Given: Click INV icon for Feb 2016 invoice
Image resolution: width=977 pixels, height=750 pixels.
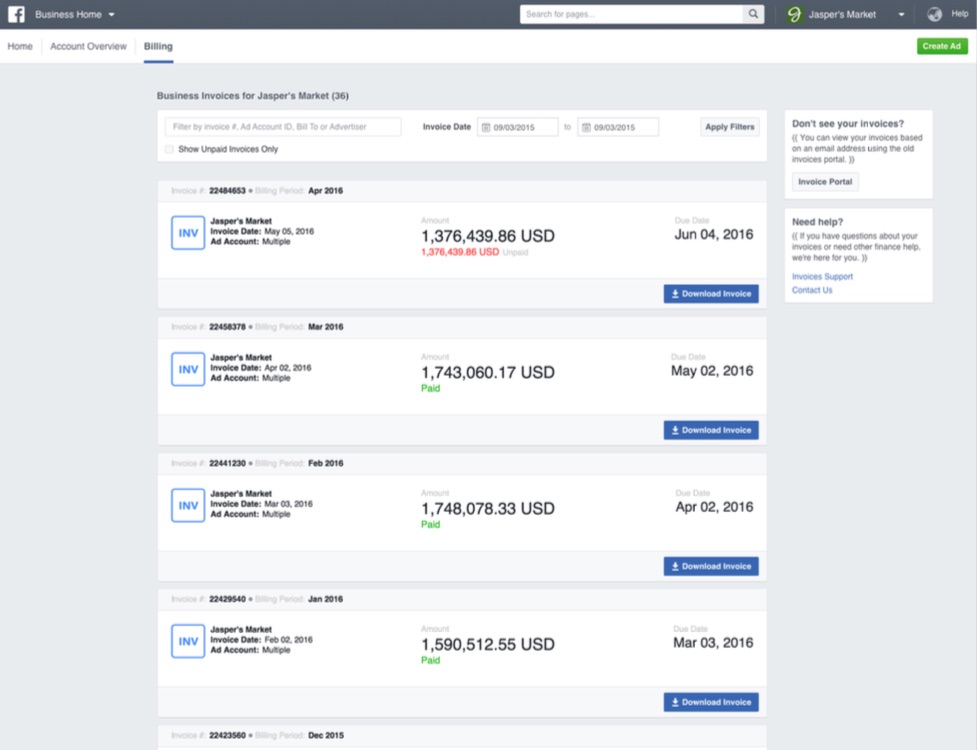Looking at the screenshot, I should tap(188, 505).
